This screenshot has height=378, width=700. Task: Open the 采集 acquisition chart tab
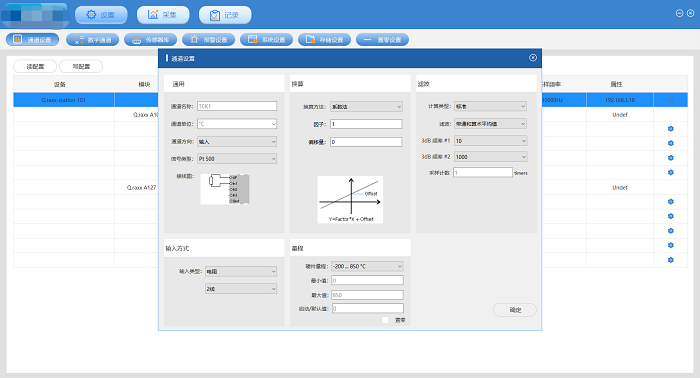pyautogui.click(x=163, y=15)
